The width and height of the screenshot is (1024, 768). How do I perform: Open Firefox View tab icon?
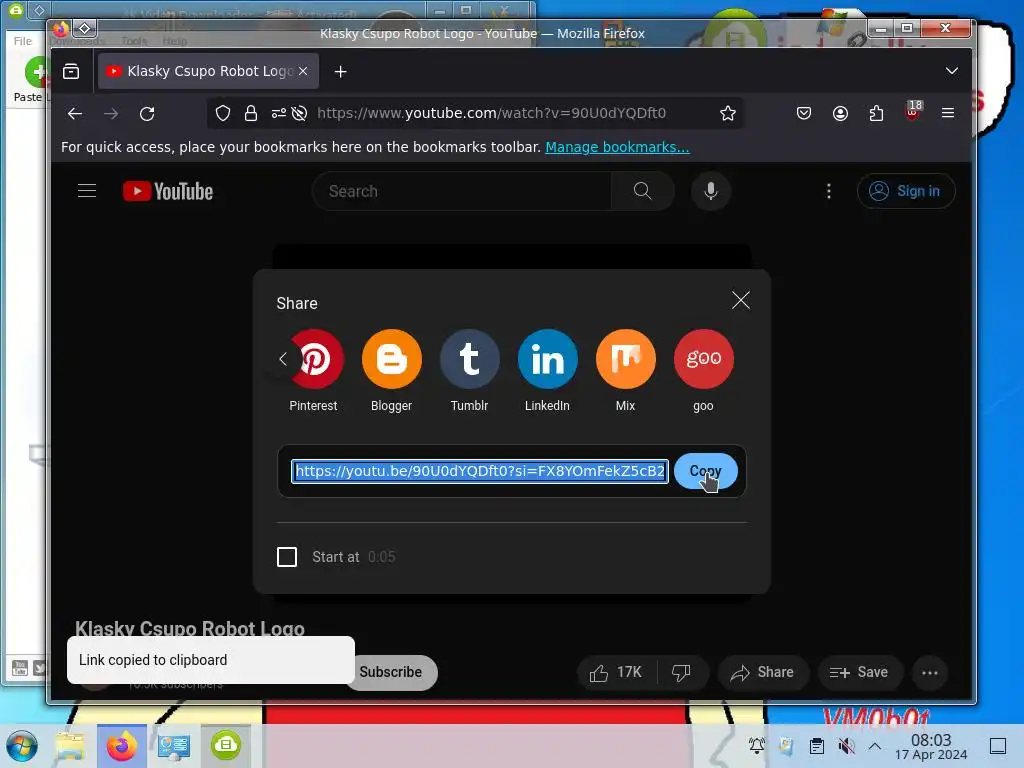[x=71, y=71]
